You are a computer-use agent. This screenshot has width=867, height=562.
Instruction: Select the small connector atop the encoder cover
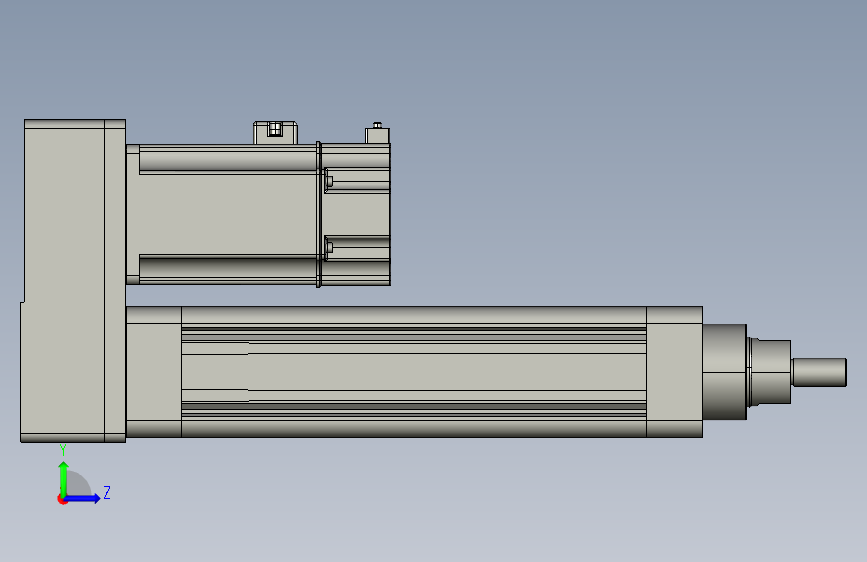(377, 134)
